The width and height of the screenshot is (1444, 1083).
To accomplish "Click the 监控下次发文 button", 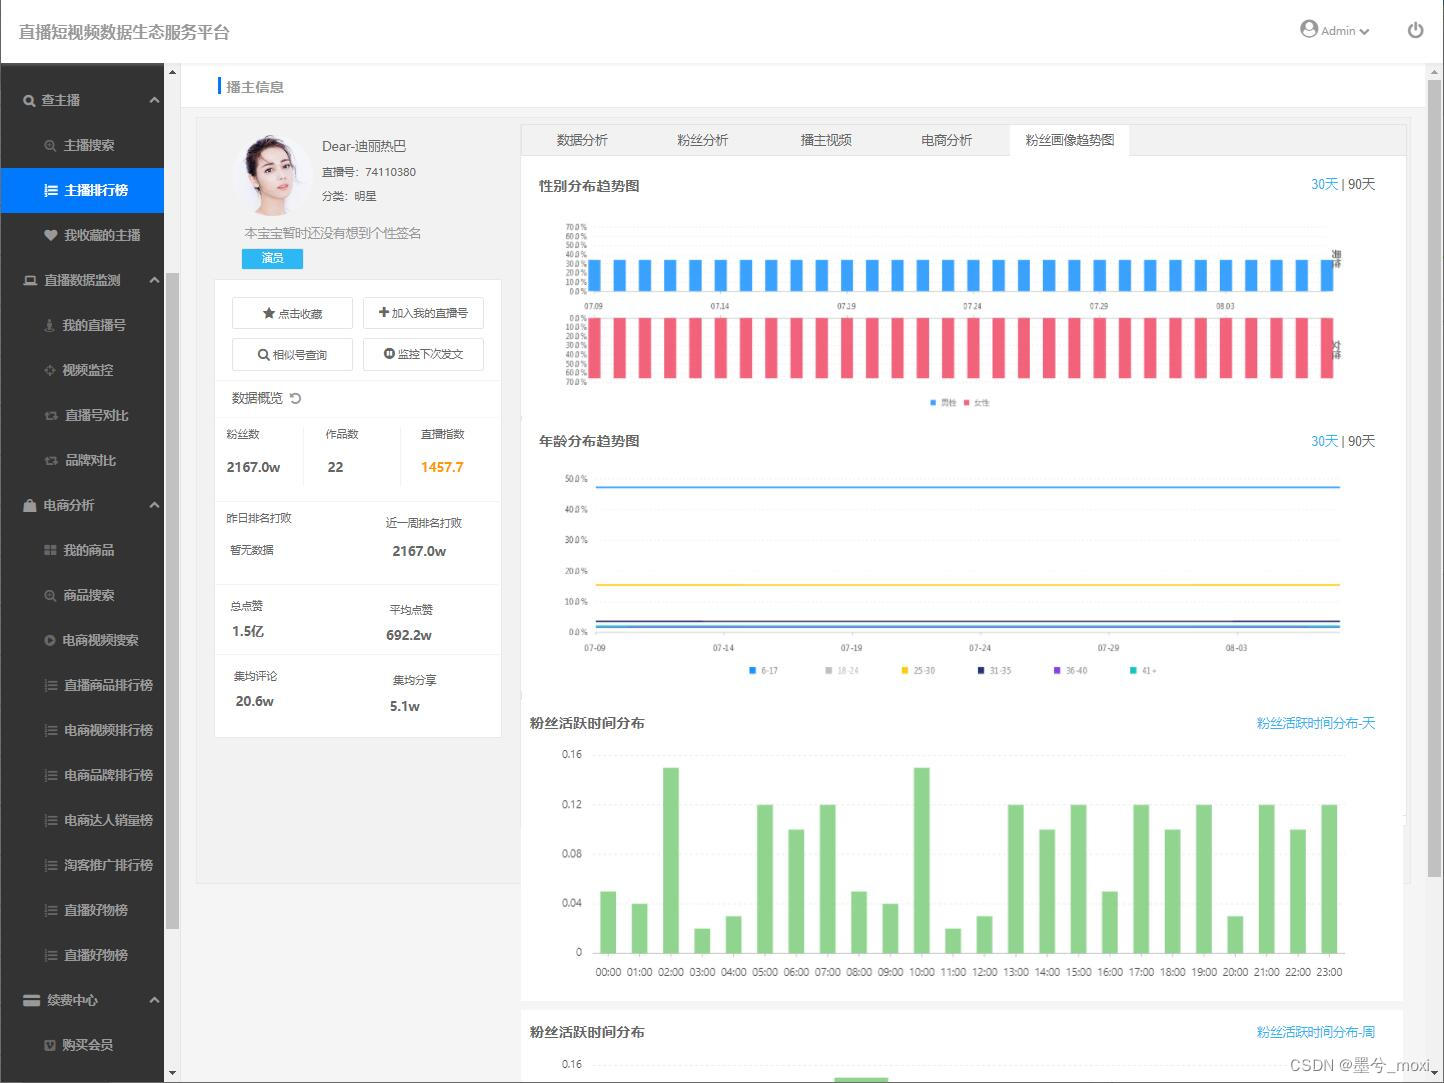I will click(x=423, y=354).
